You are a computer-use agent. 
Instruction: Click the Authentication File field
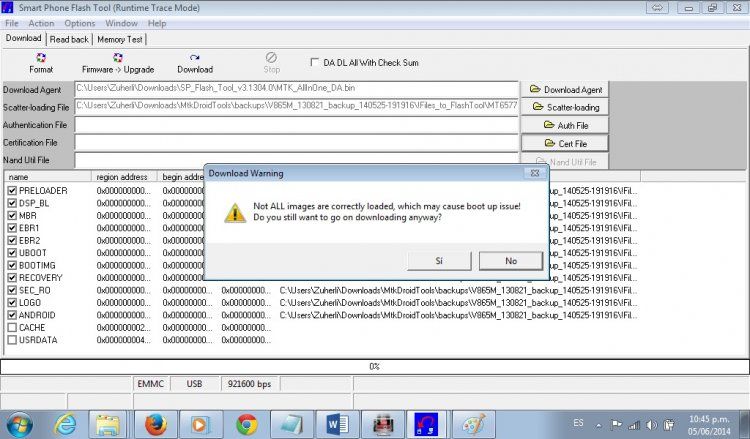pyautogui.click(x=297, y=124)
